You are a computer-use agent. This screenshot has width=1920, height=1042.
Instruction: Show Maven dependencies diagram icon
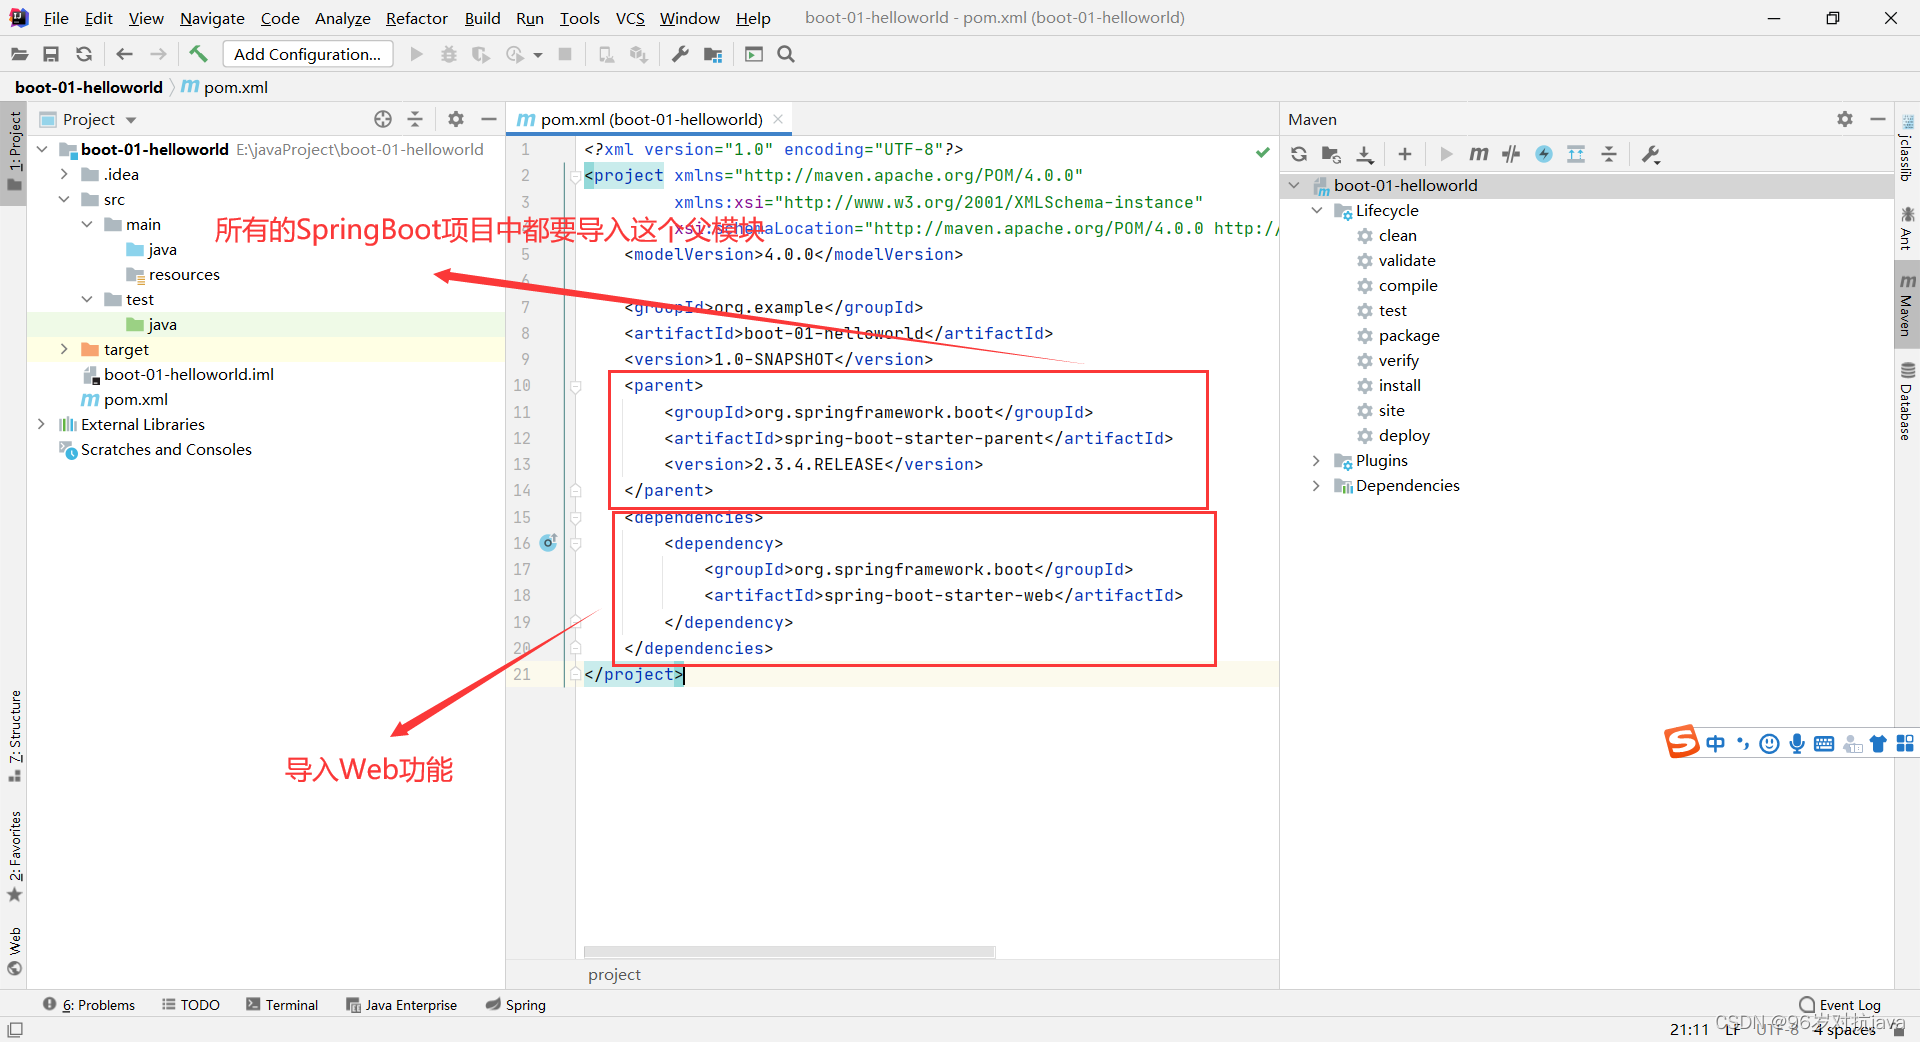1576,154
